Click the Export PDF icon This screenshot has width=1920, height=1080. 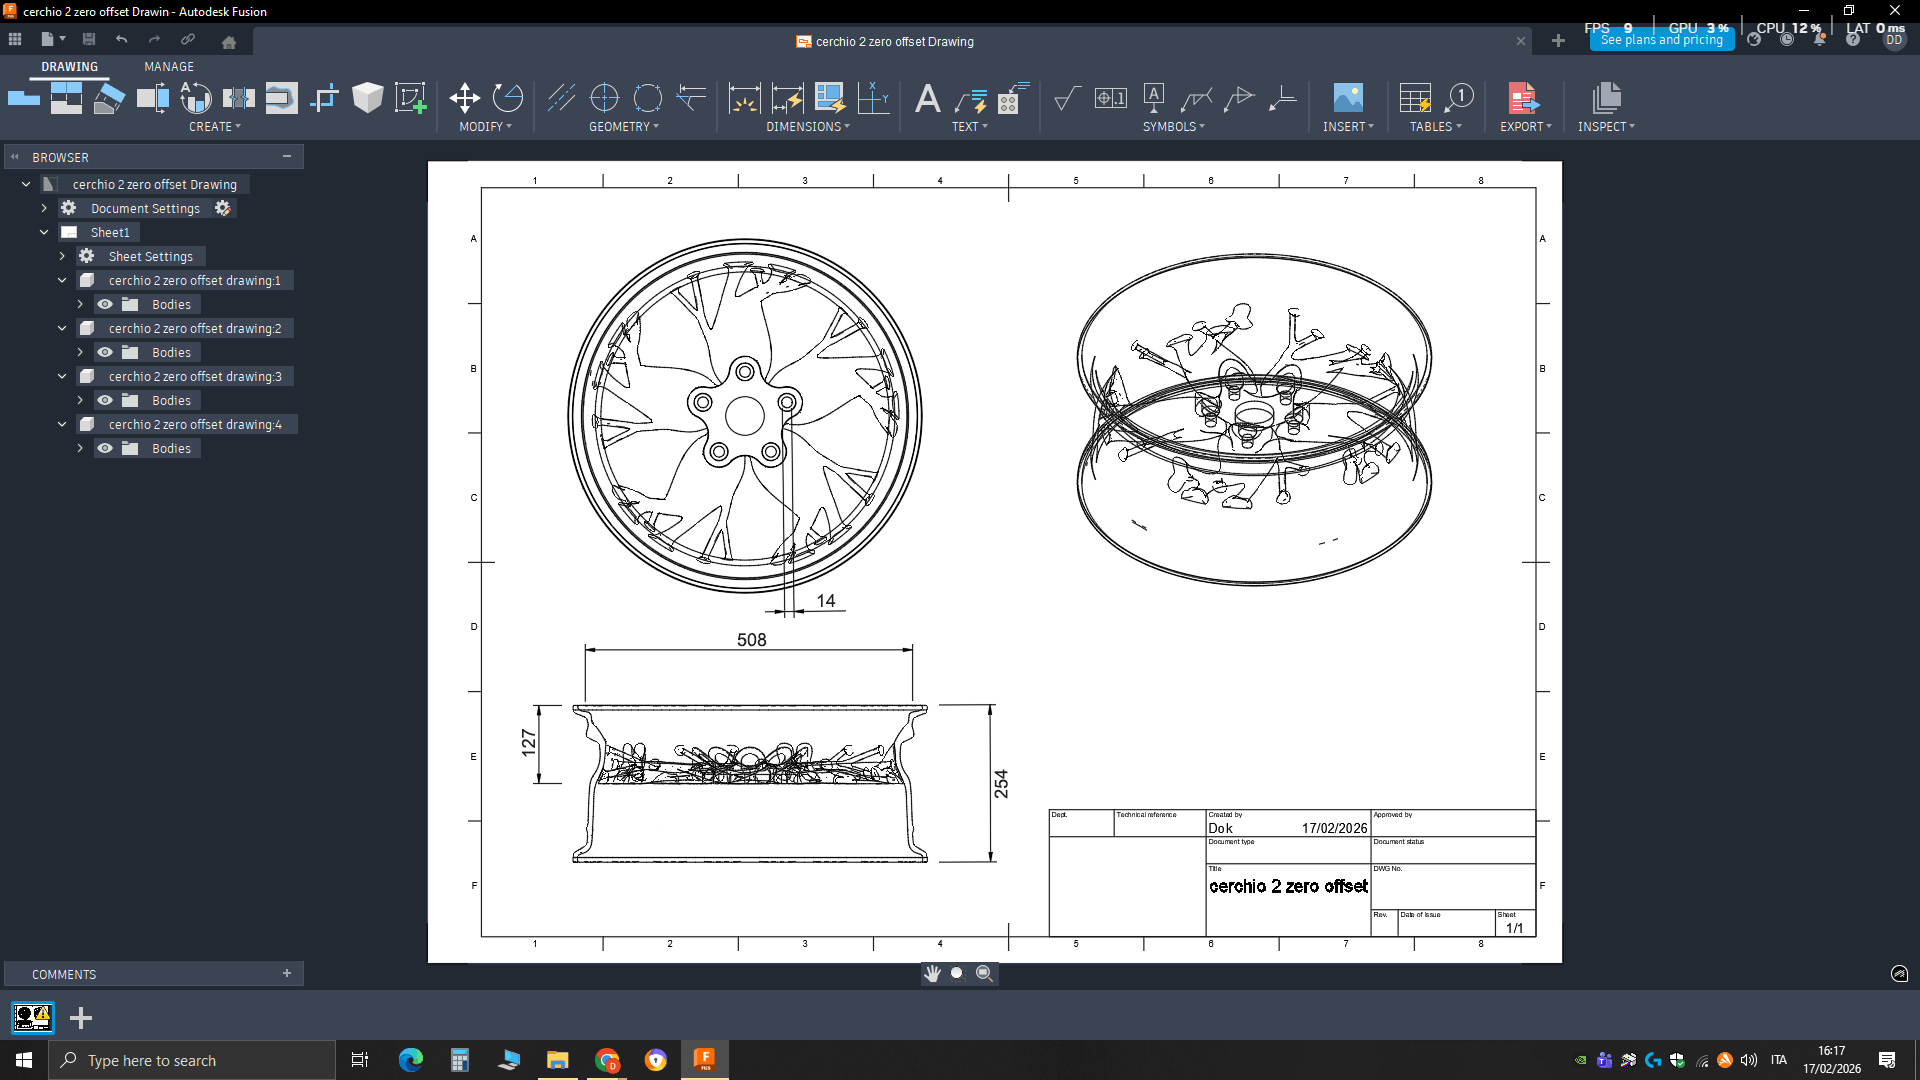pos(1522,98)
